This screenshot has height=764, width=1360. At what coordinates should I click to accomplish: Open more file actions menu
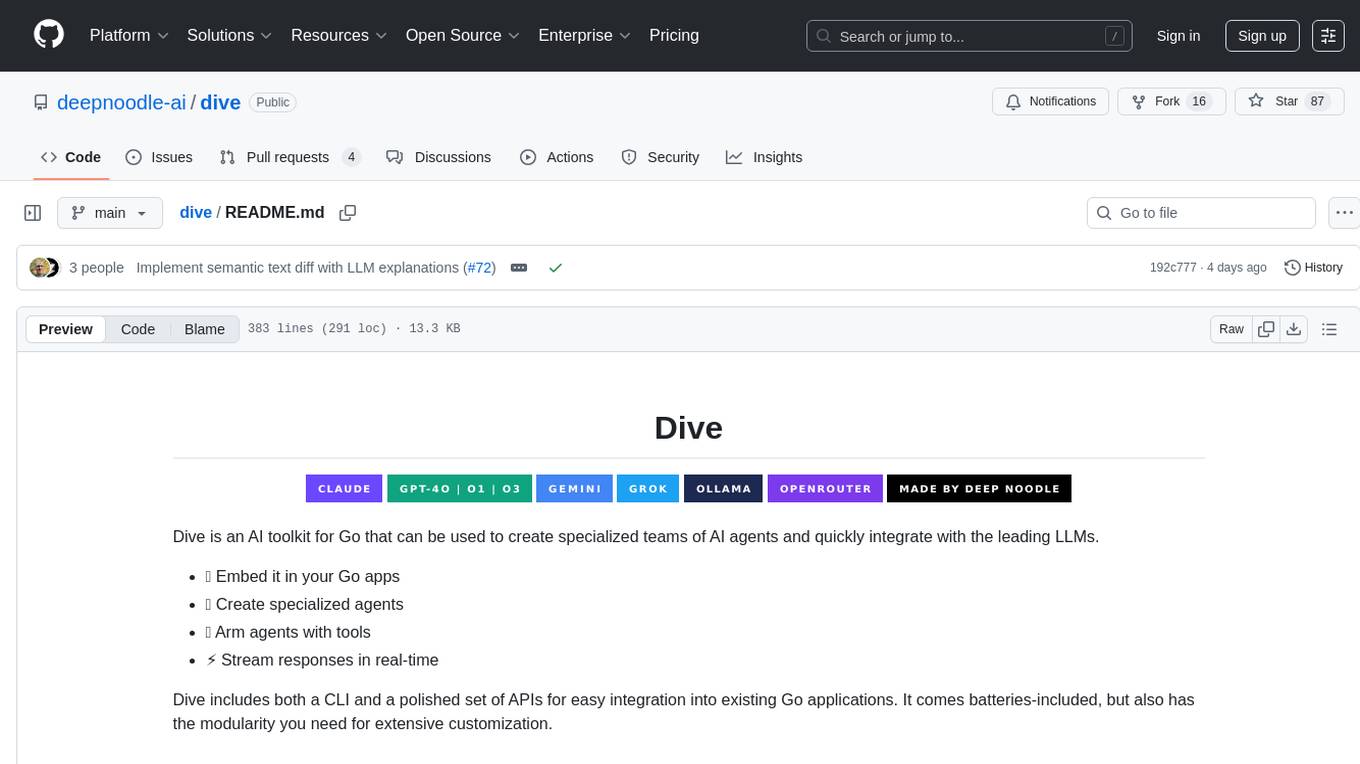click(1345, 213)
